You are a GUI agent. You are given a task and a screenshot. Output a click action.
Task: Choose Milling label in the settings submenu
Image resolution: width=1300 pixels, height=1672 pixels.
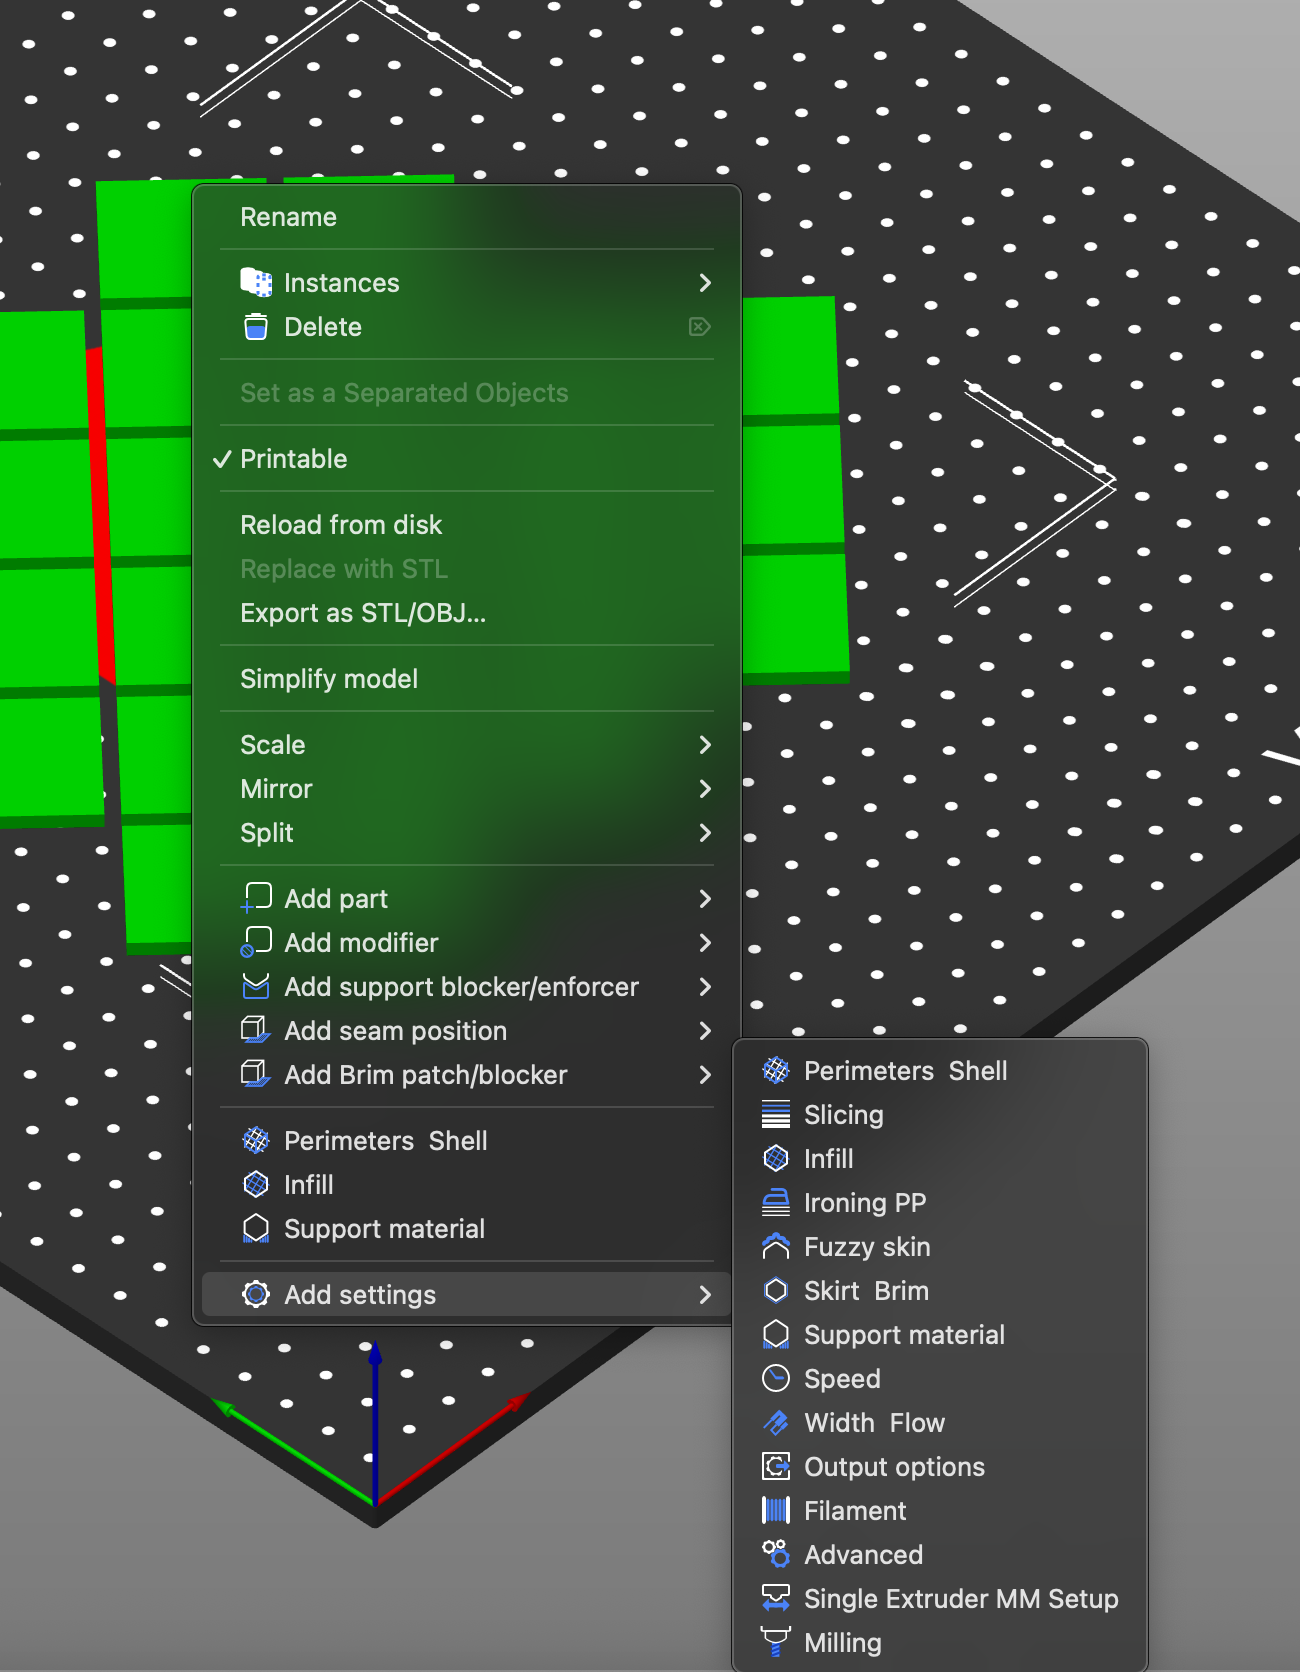pyautogui.click(x=842, y=1643)
